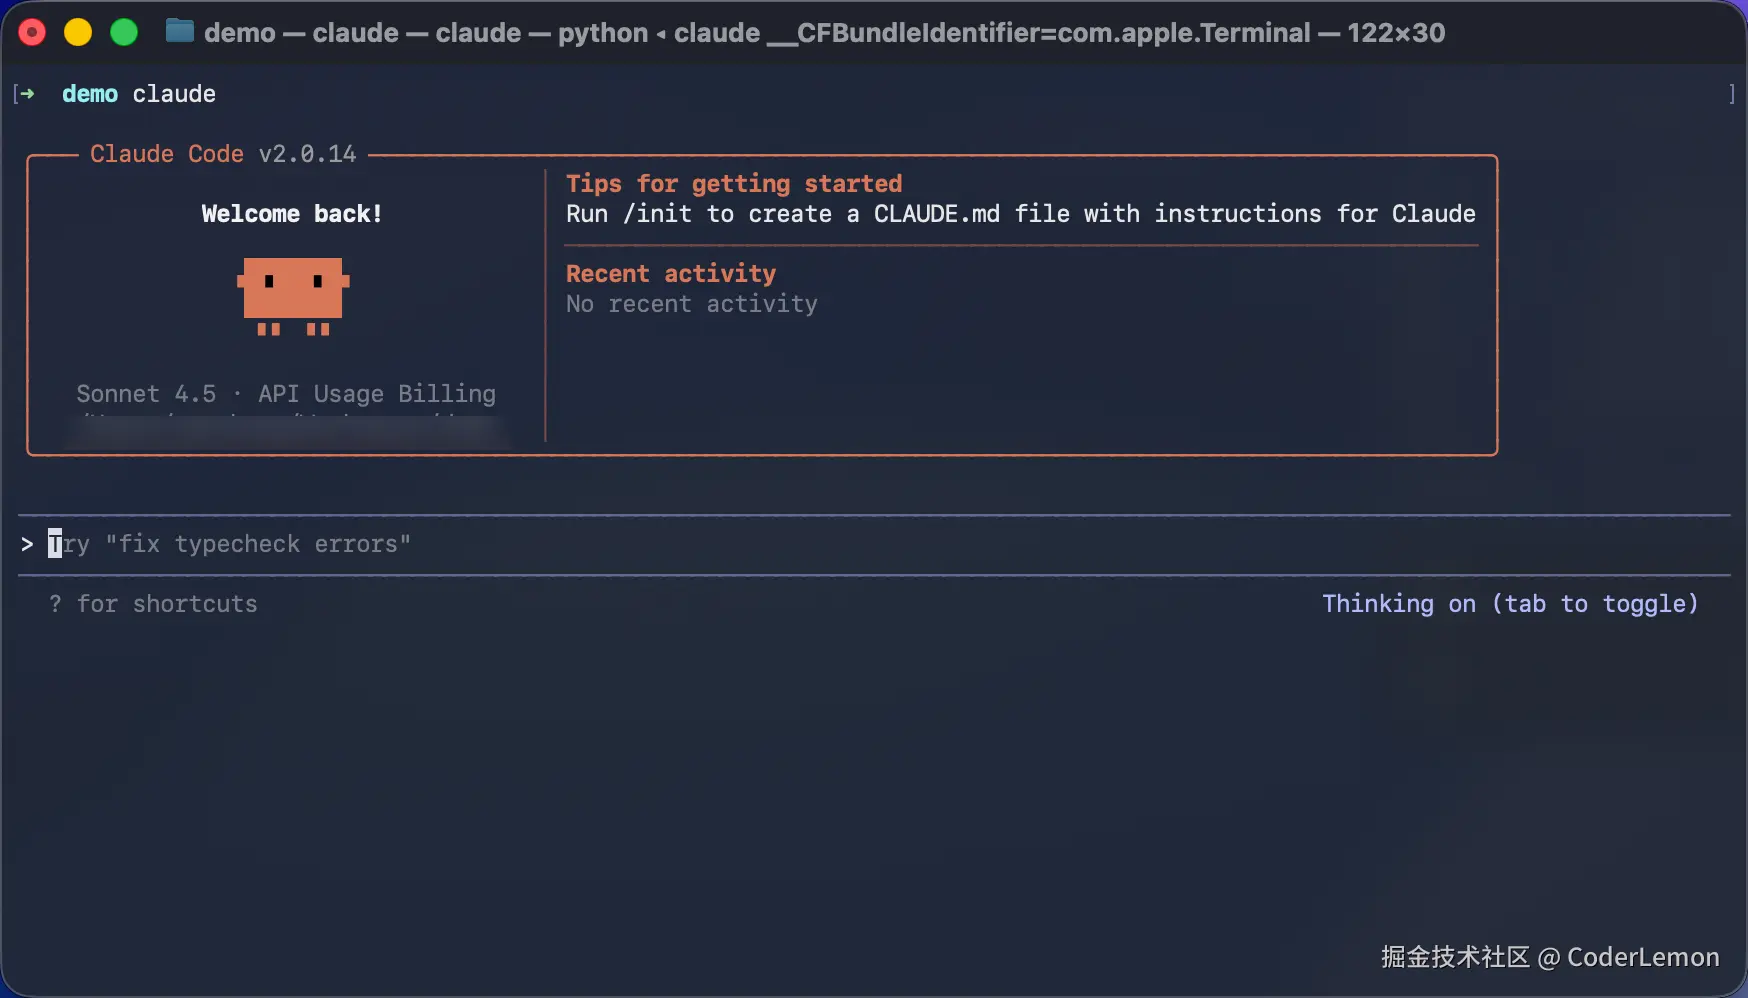Click the "Welcome back!" message

[291, 214]
